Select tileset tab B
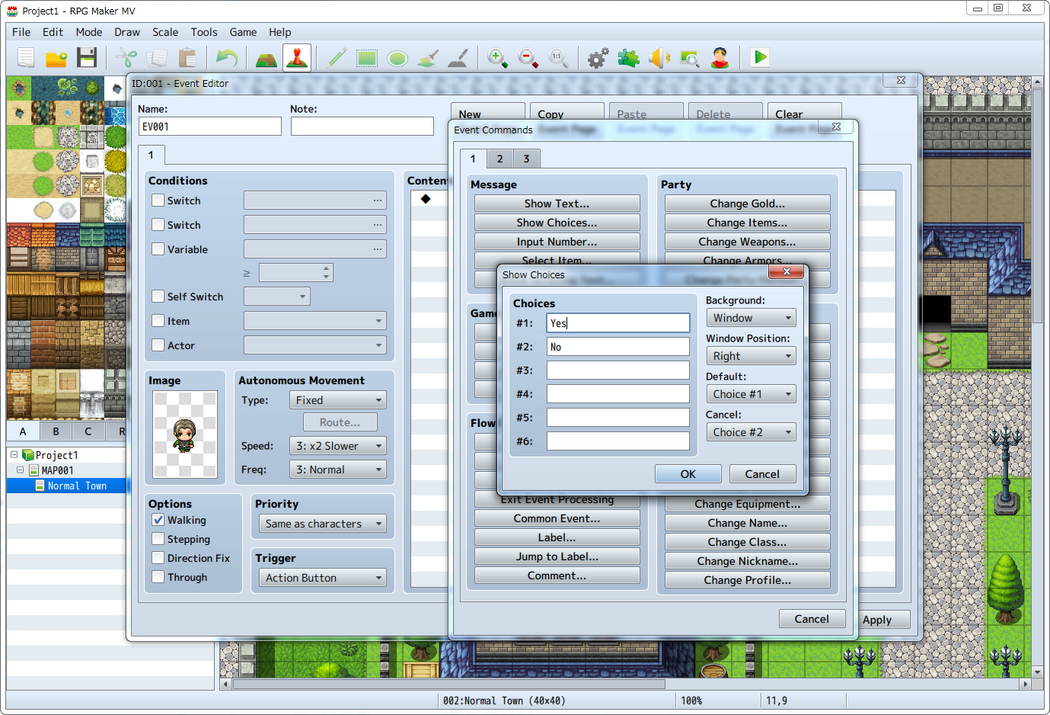Screen dimensions: 1050x715 pyautogui.click(x=56, y=431)
